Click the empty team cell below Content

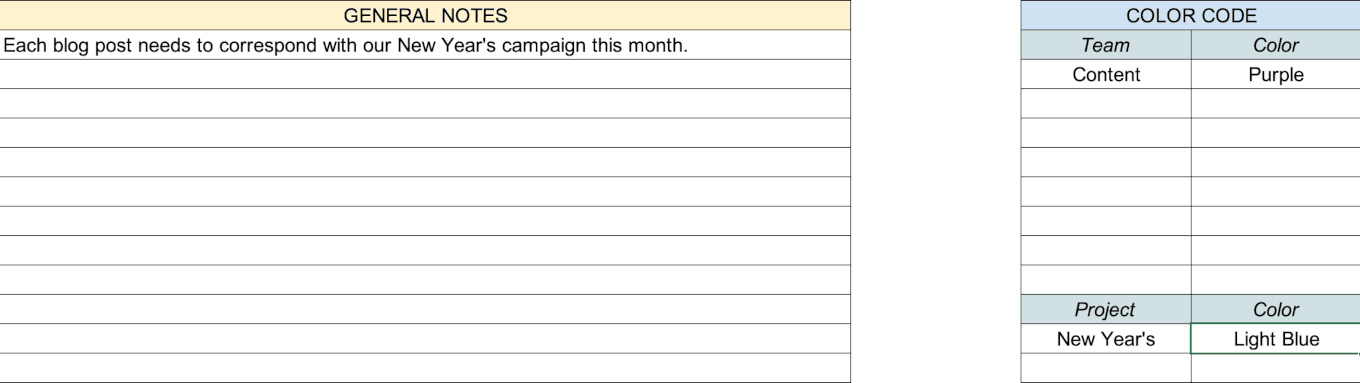[x=1106, y=104]
